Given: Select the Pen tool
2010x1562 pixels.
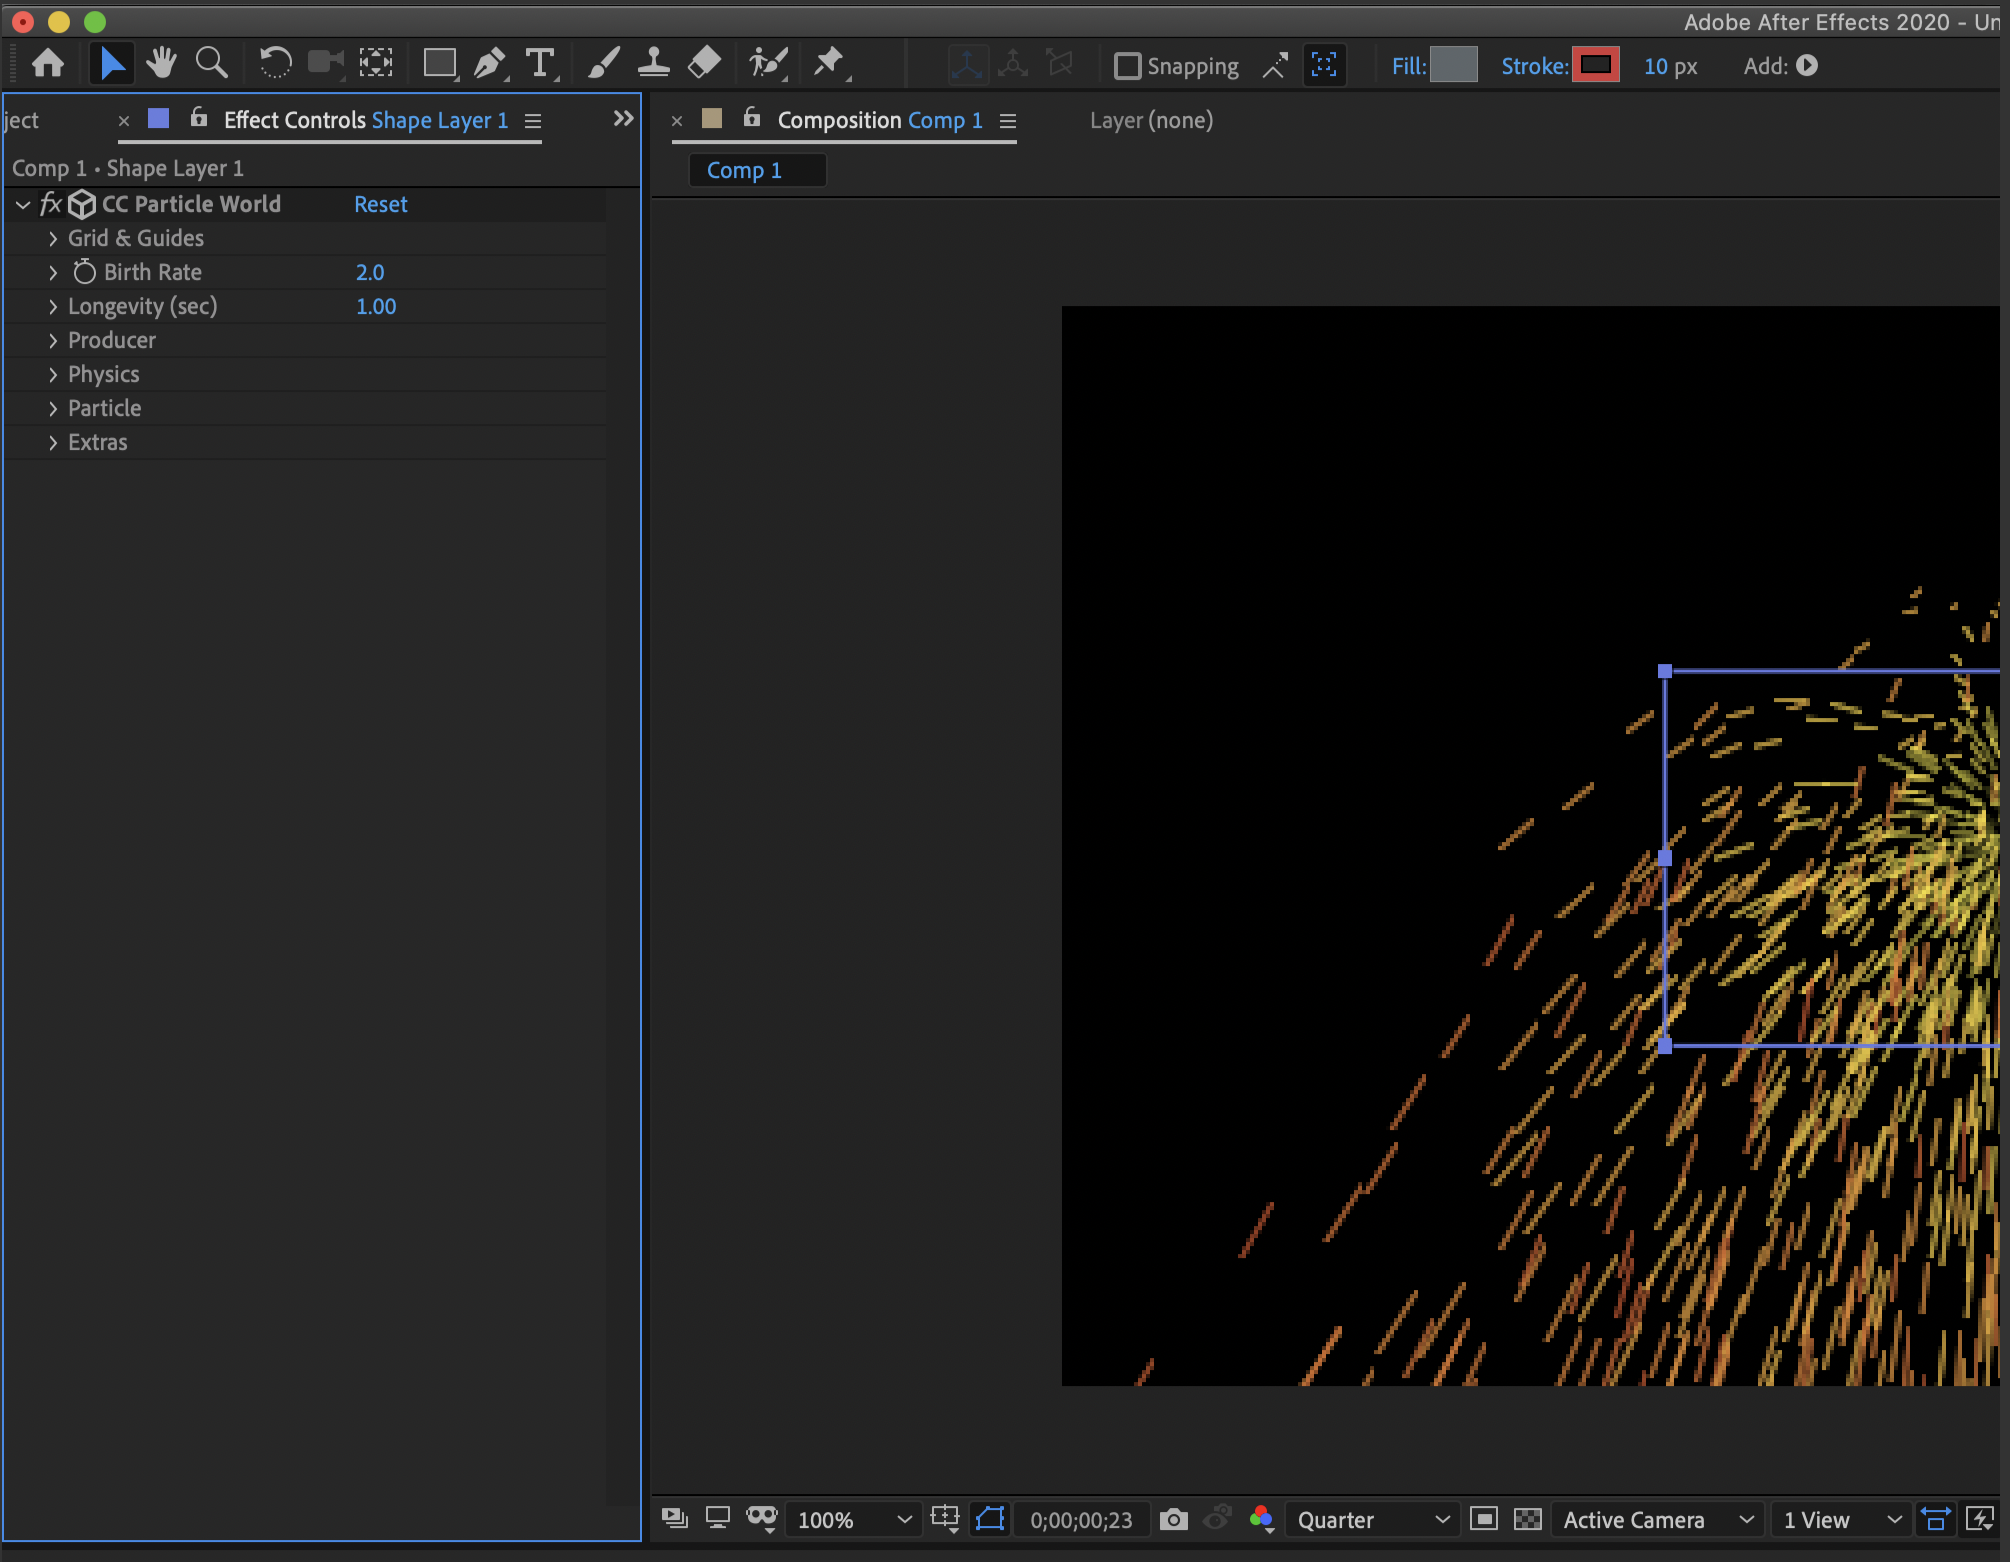Looking at the screenshot, I should pyautogui.click(x=490, y=64).
